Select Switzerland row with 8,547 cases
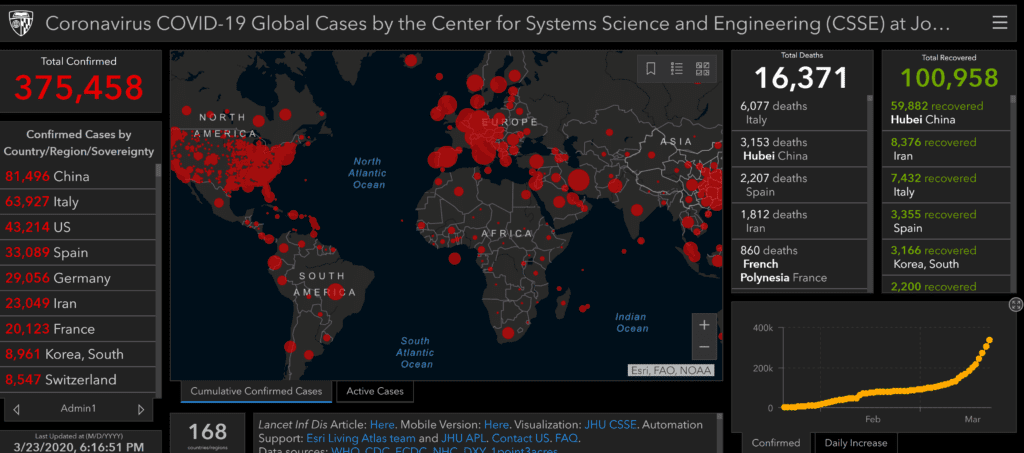The image size is (1024, 453). point(78,380)
